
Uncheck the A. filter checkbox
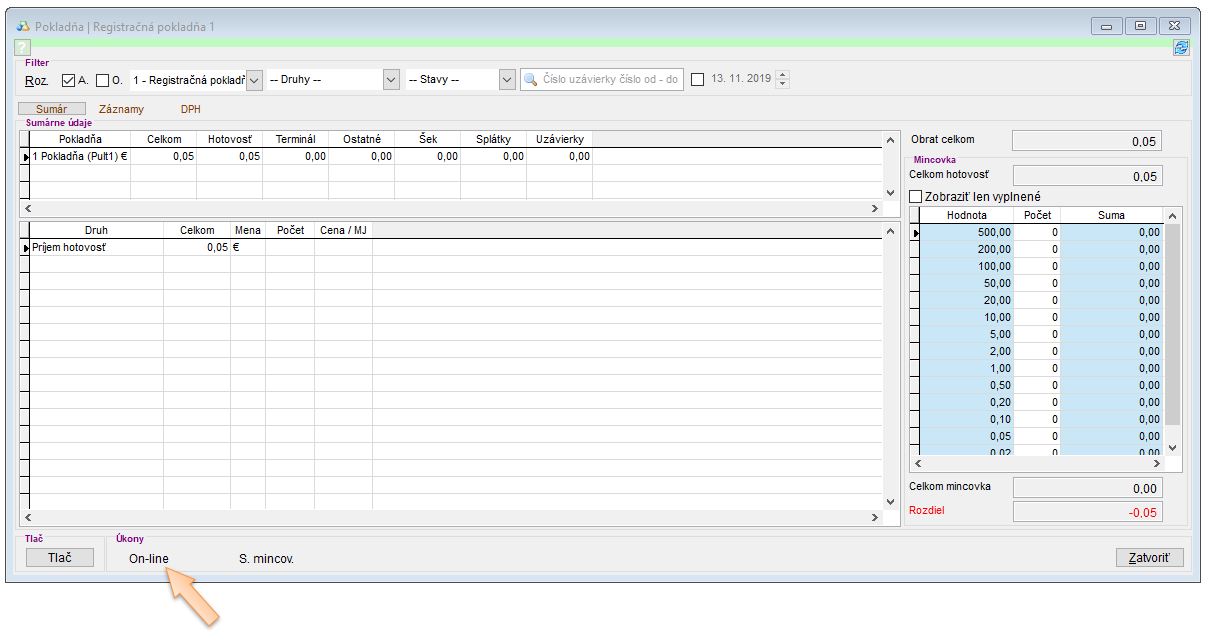(x=69, y=80)
